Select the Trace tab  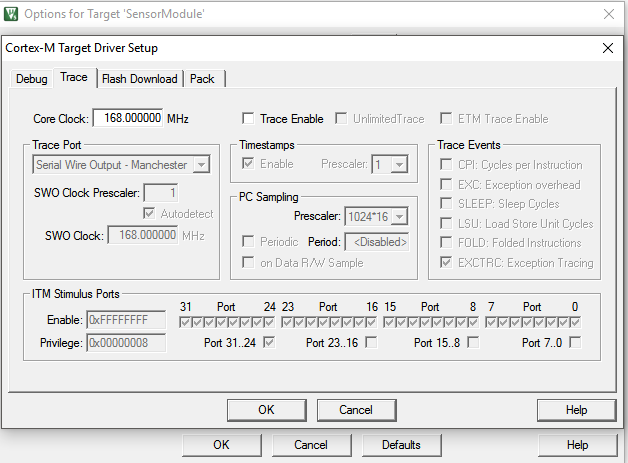pyautogui.click(x=74, y=77)
